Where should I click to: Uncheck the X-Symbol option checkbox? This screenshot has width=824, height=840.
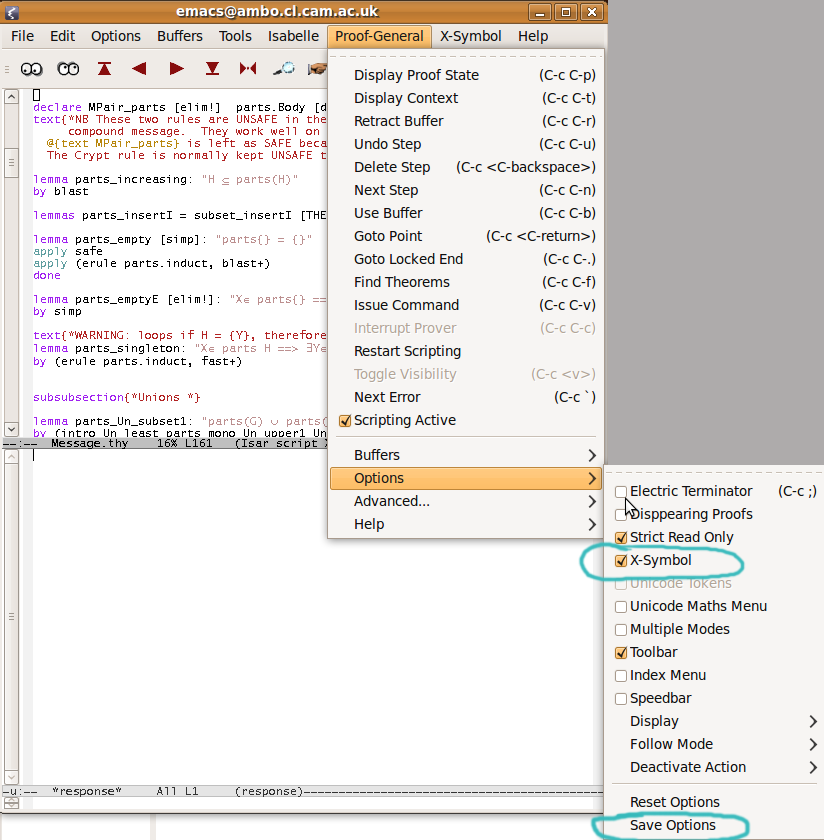point(621,561)
